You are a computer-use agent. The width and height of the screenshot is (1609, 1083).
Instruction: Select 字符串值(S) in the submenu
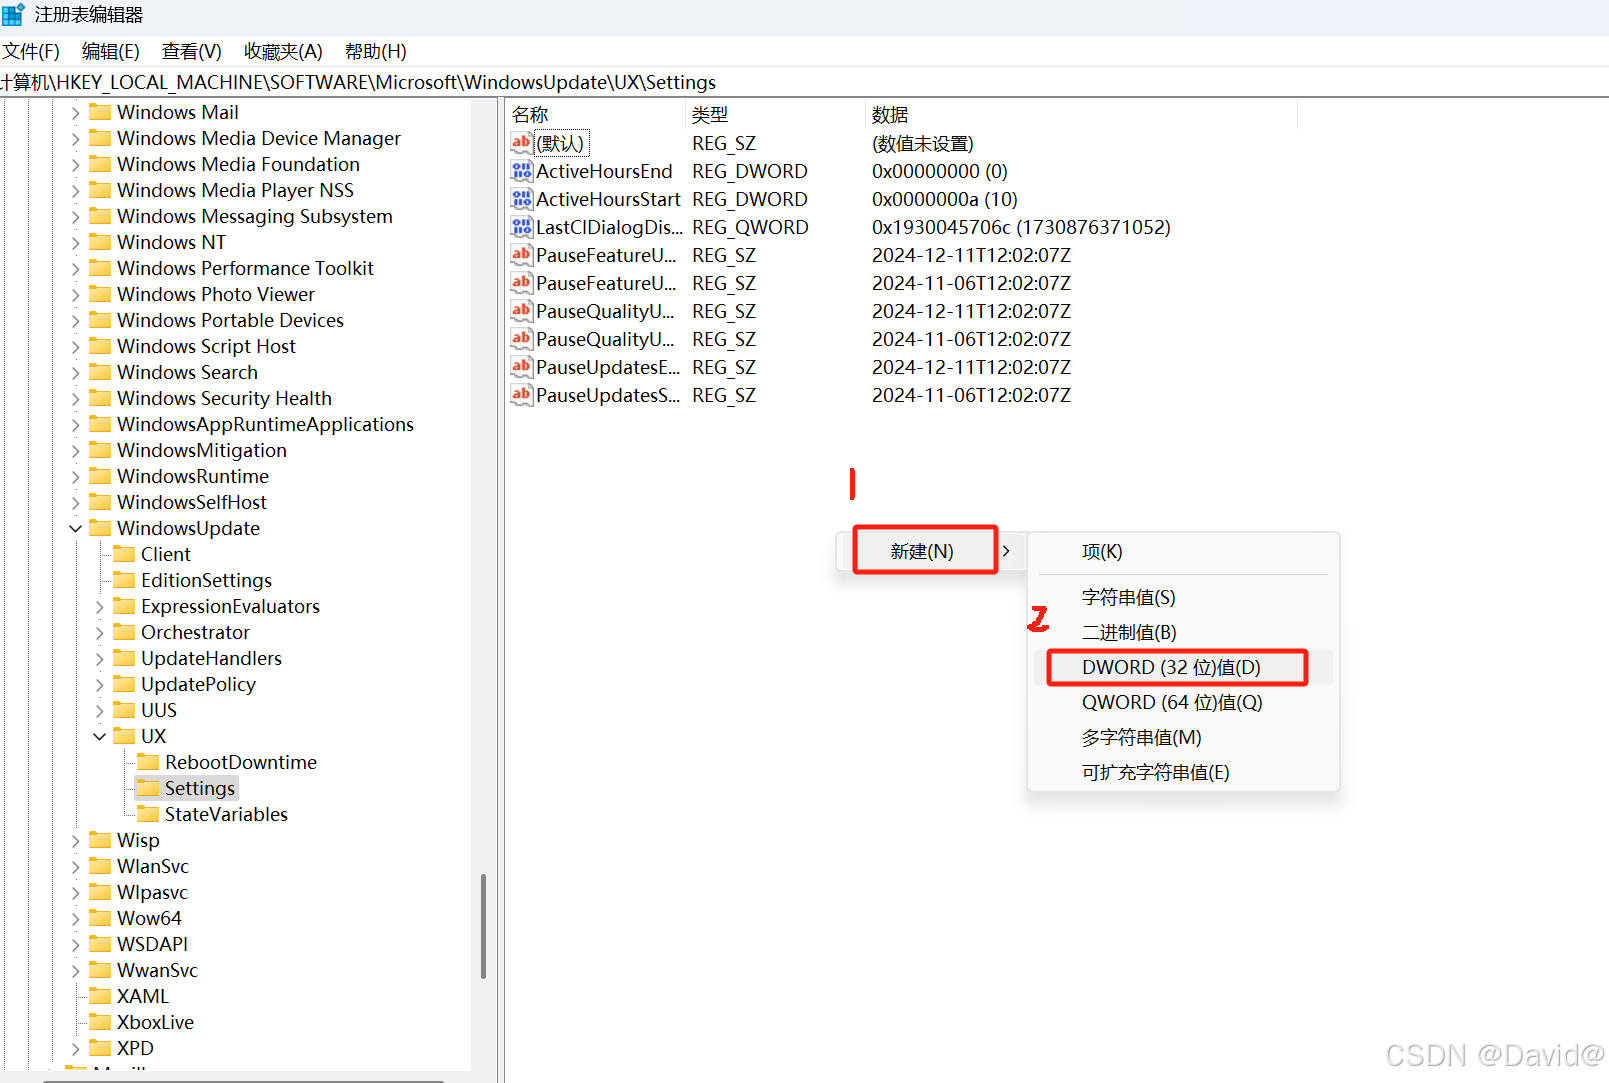click(1183, 597)
